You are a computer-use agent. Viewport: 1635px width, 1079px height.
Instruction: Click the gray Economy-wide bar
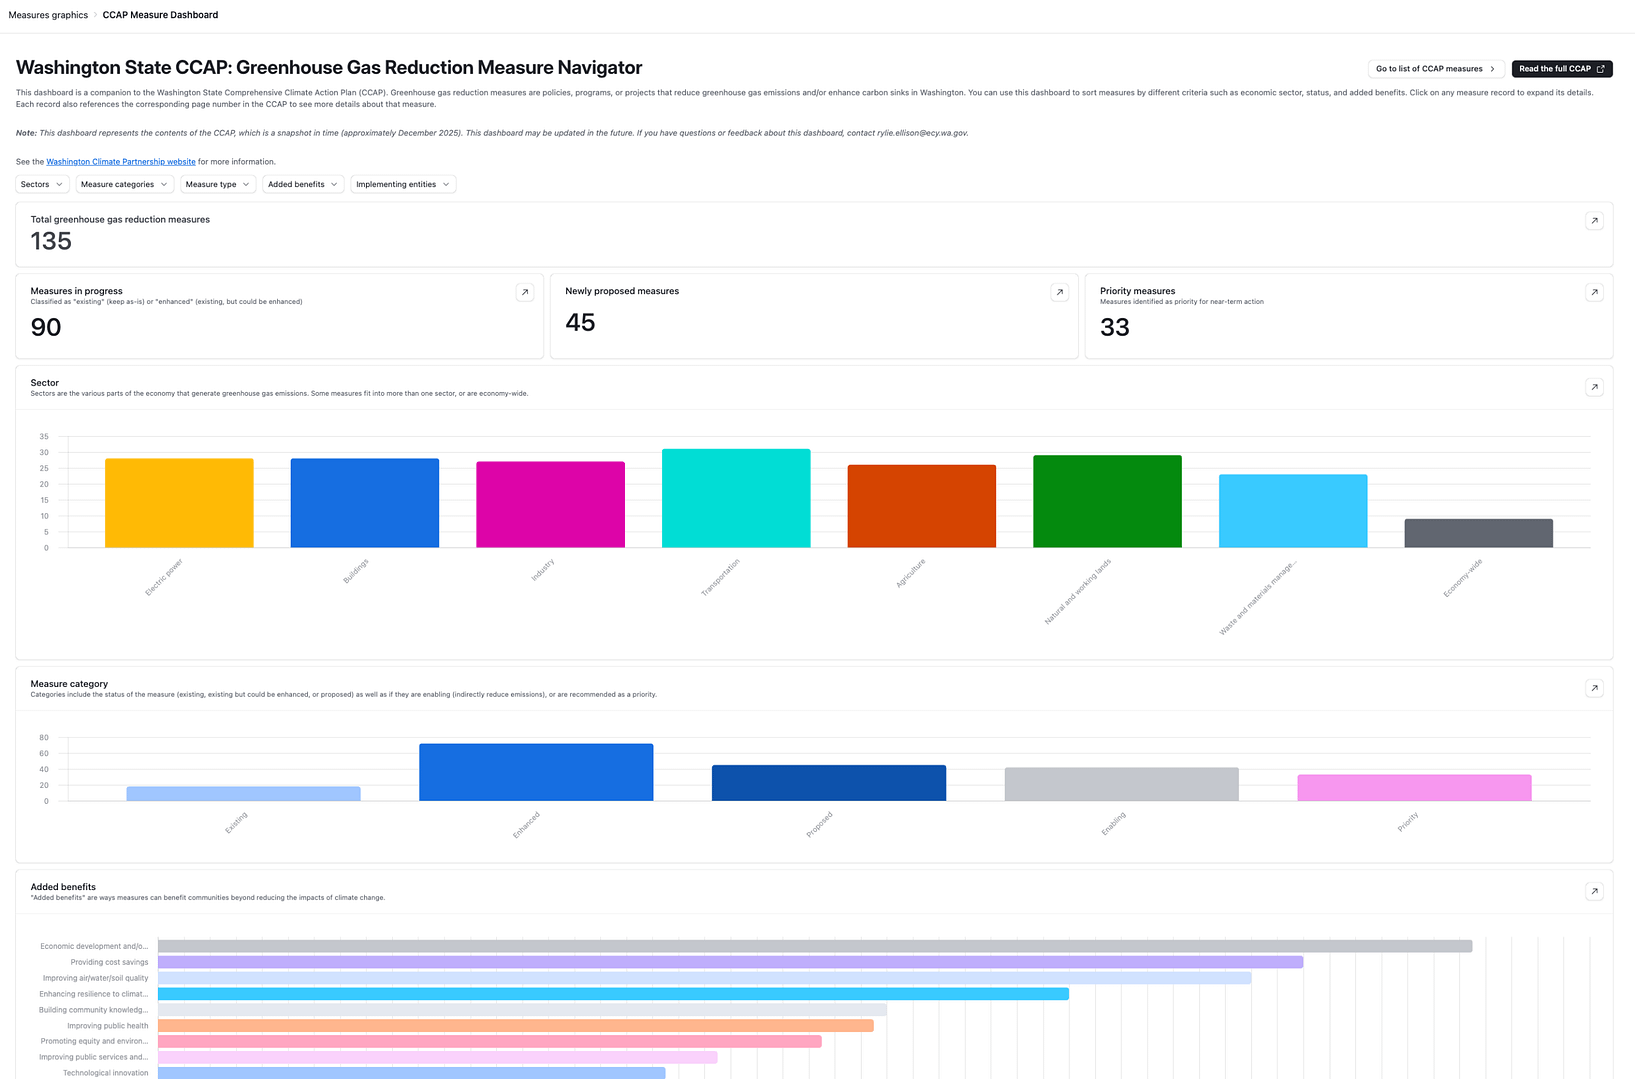tap(1479, 533)
